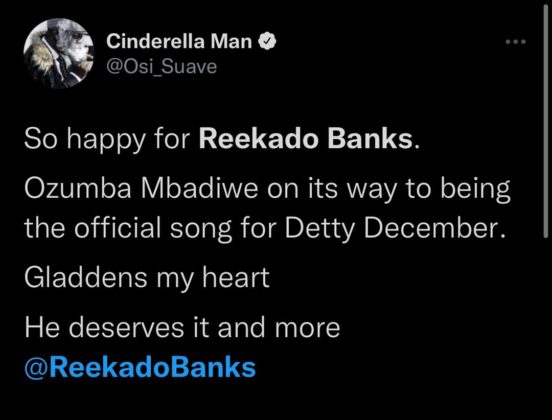Image resolution: width=552 pixels, height=420 pixels.
Task: Open Cinderella Man's profile picture
Action: pos(59,53)
